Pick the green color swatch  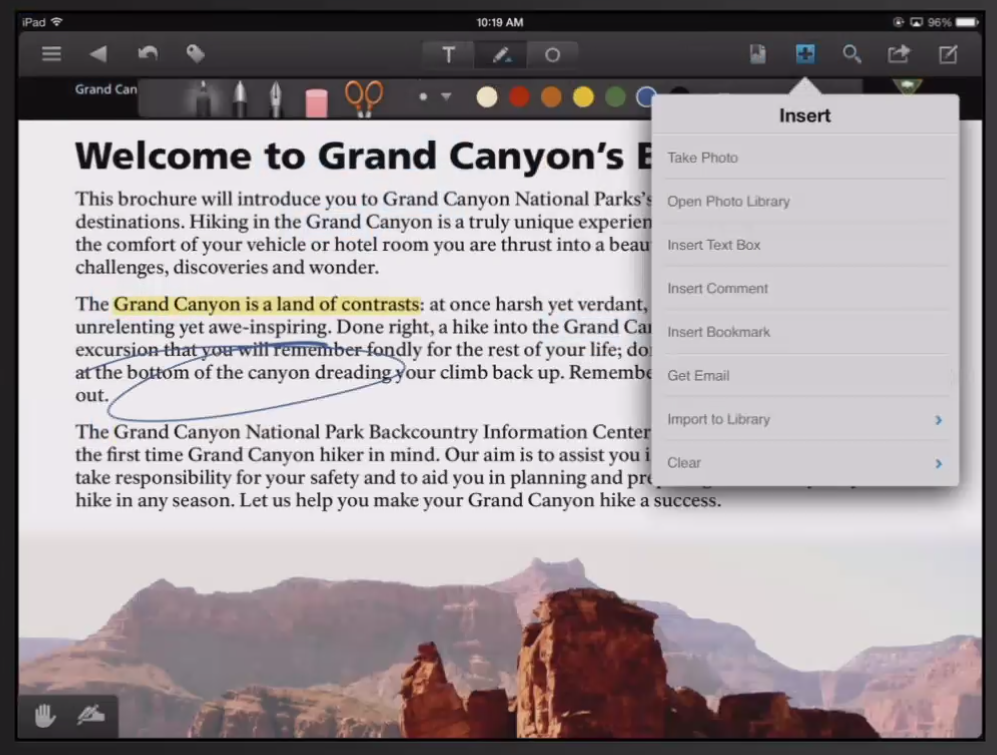tap(615, 97)
